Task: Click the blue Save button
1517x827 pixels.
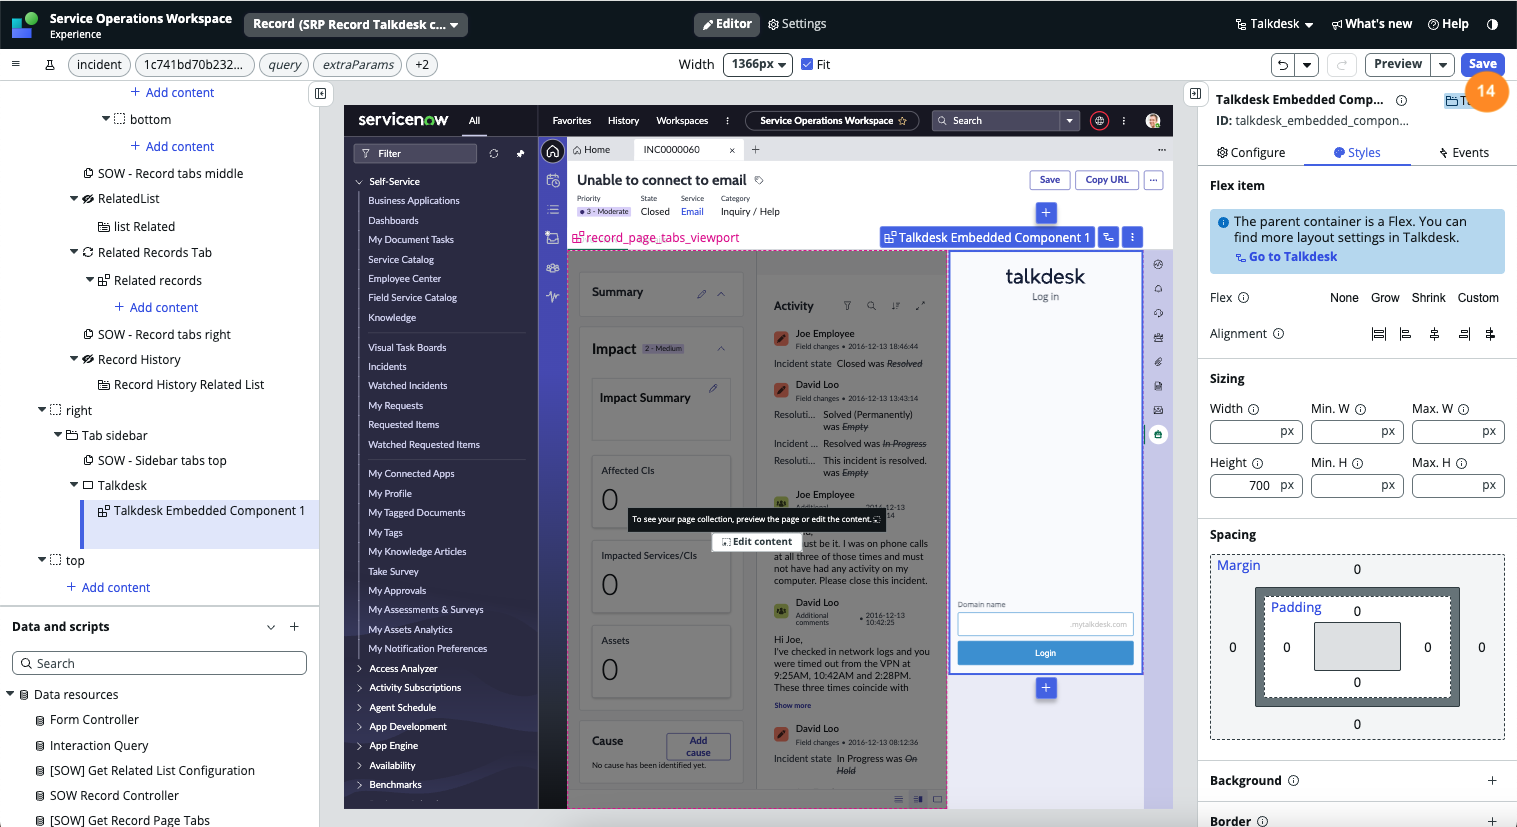Action: click(x=1483, y=64)
